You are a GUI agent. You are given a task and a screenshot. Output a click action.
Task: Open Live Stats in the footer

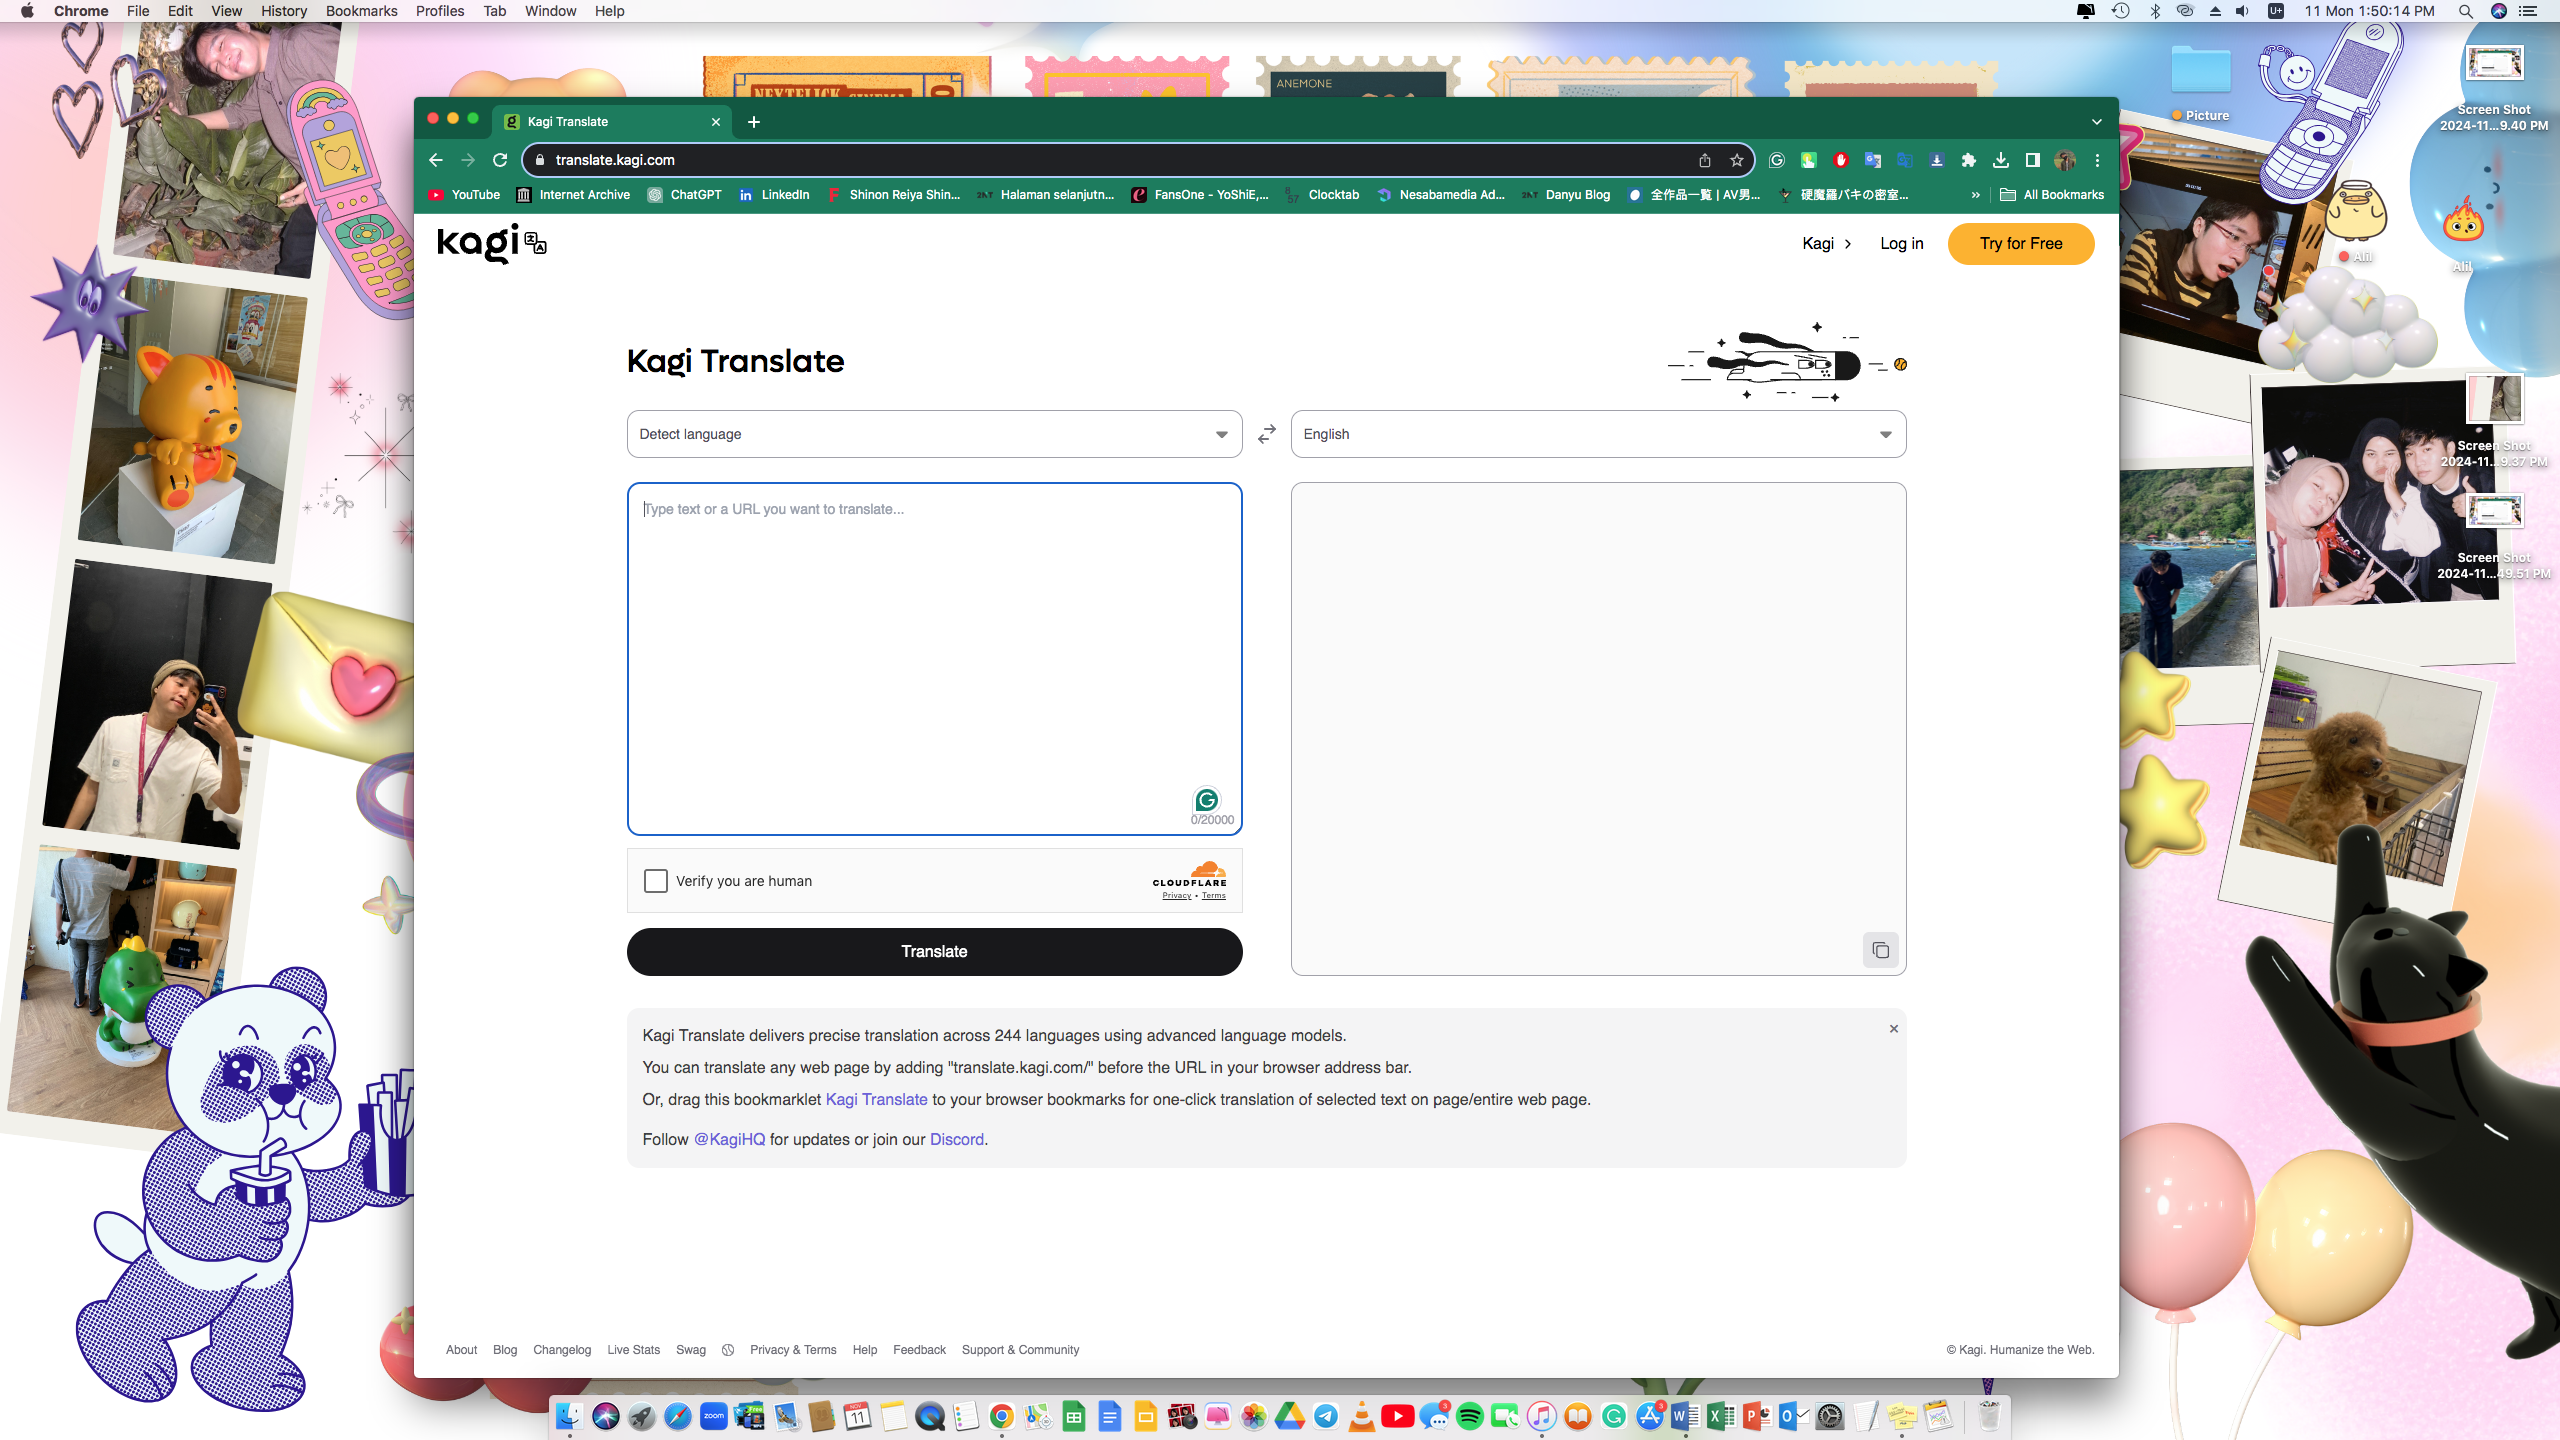[634, 1350]
